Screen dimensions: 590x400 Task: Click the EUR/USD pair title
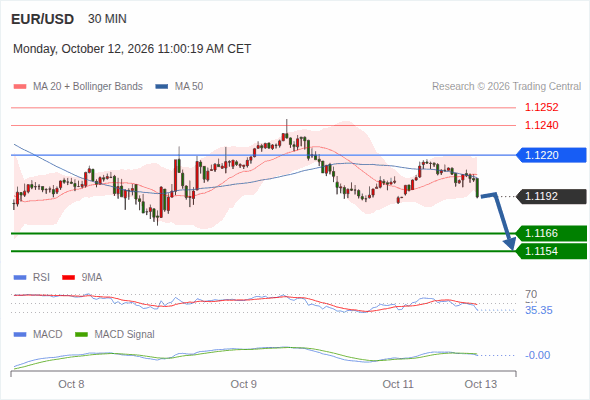click(x=43, y=19)
